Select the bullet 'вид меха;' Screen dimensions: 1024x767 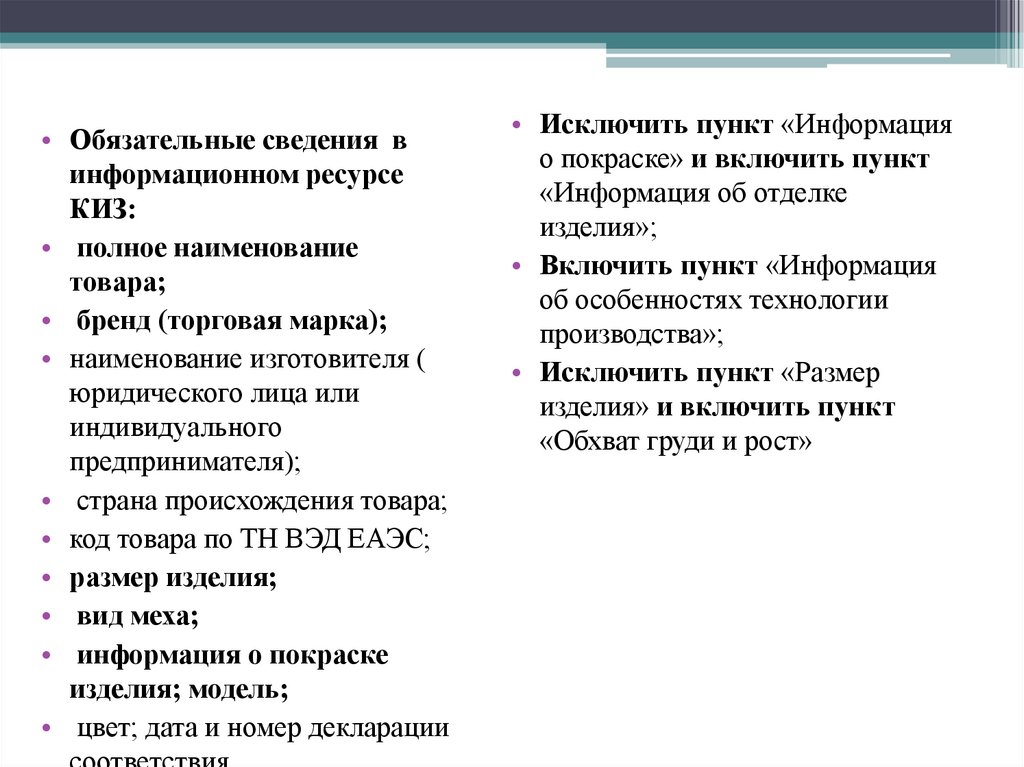click(137, 616)
